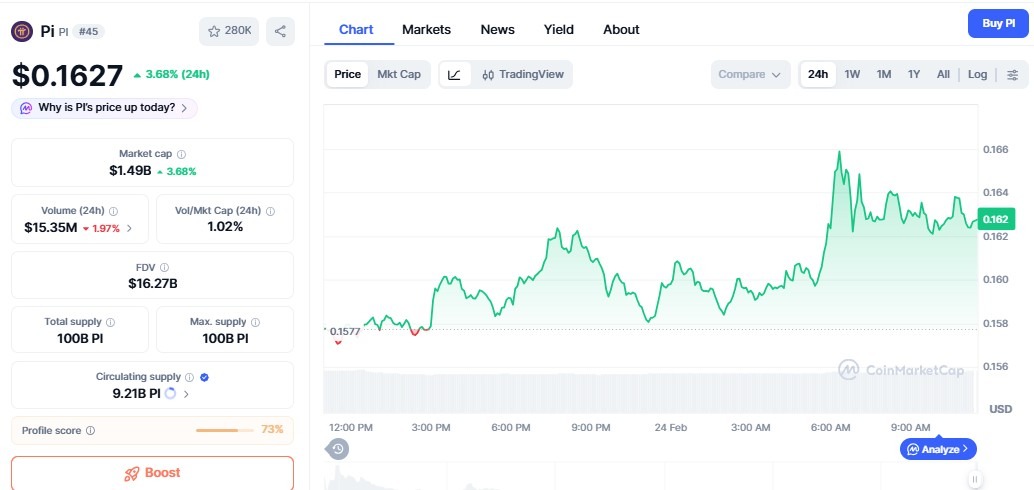Toggle Log scale on chart
The width and height of the screenshot is (1034, 490).
(x=977, y=75)
